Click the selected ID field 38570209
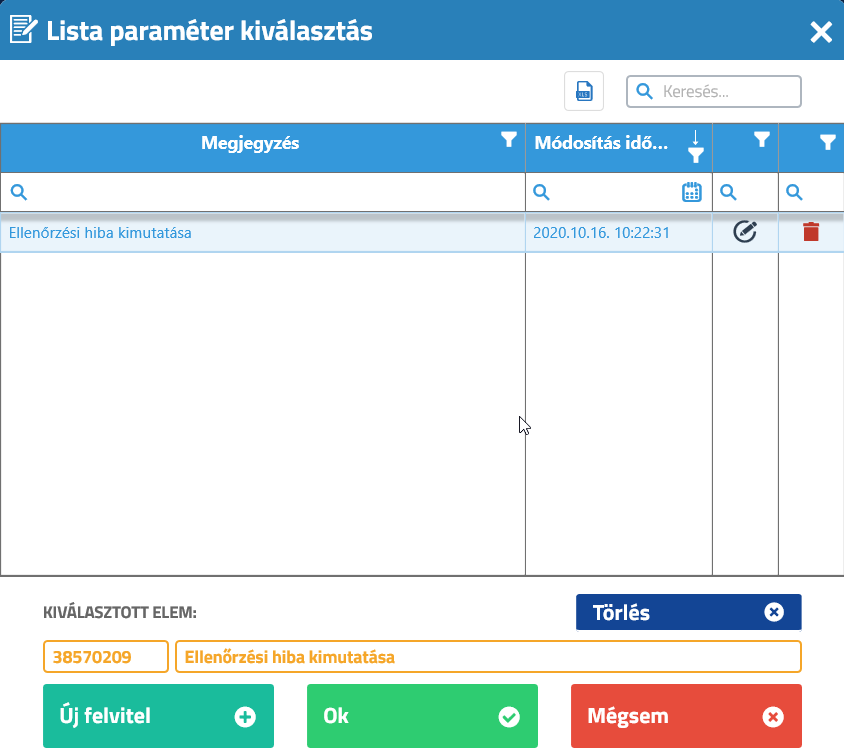Screen dimensions: 844x752 coord(106,657)
